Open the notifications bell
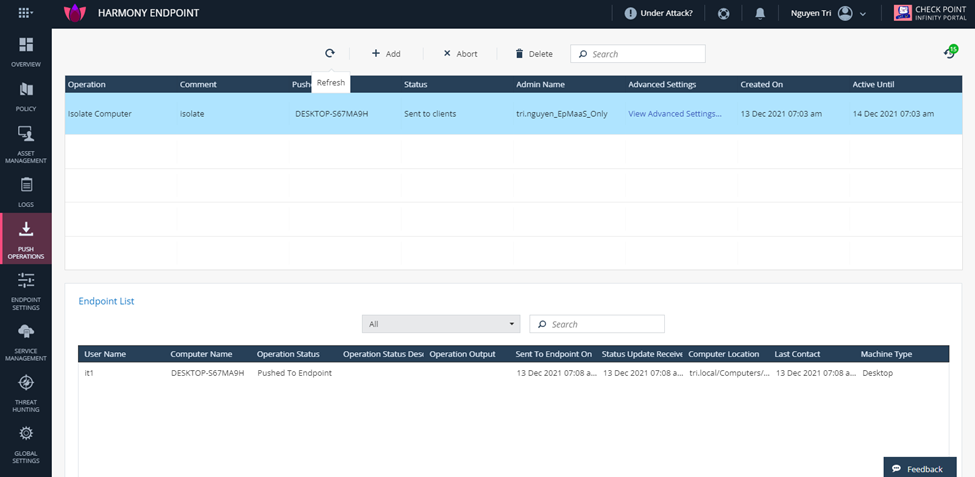Viewport: 975px width, 477px height. coord(760,13)
